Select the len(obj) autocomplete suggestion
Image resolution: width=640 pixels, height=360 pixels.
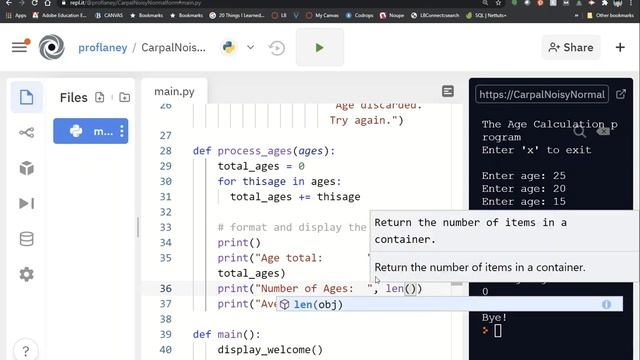point(449,304)
